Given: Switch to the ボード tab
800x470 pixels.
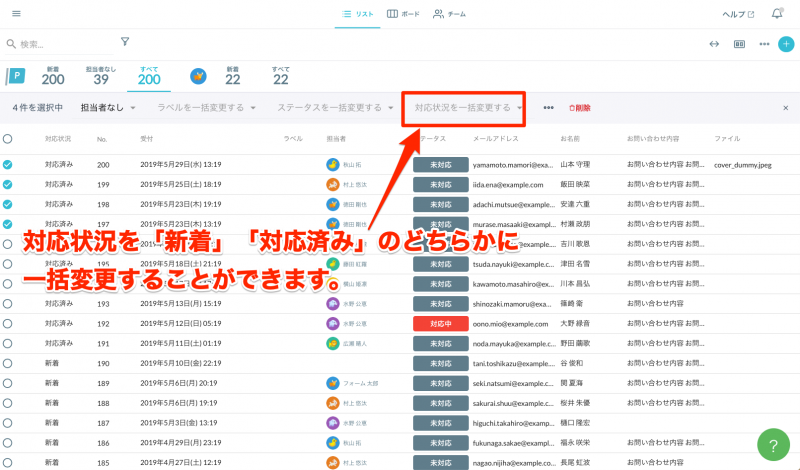Looking at the screenshot, I should pos(403,14).
